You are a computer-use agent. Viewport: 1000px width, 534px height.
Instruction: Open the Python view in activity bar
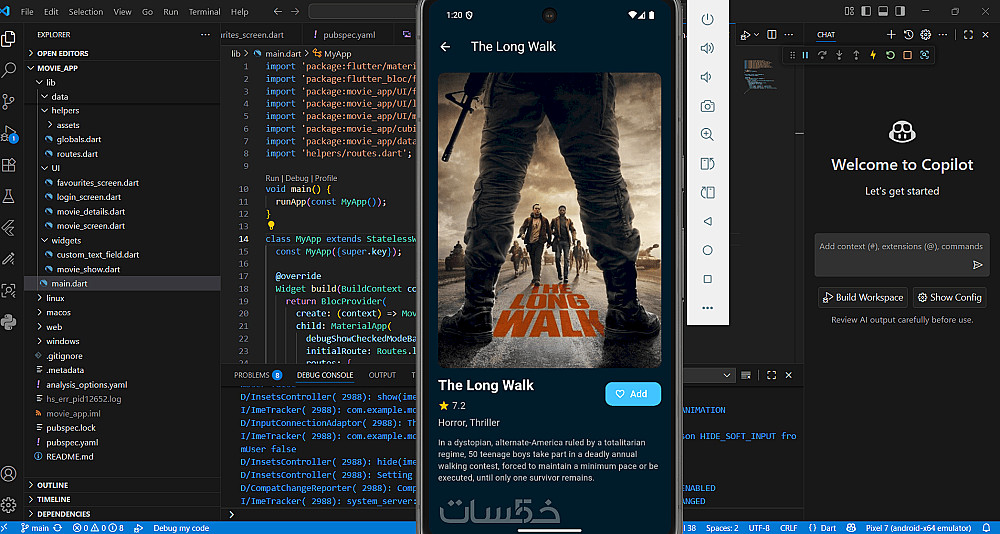point(9,322)
